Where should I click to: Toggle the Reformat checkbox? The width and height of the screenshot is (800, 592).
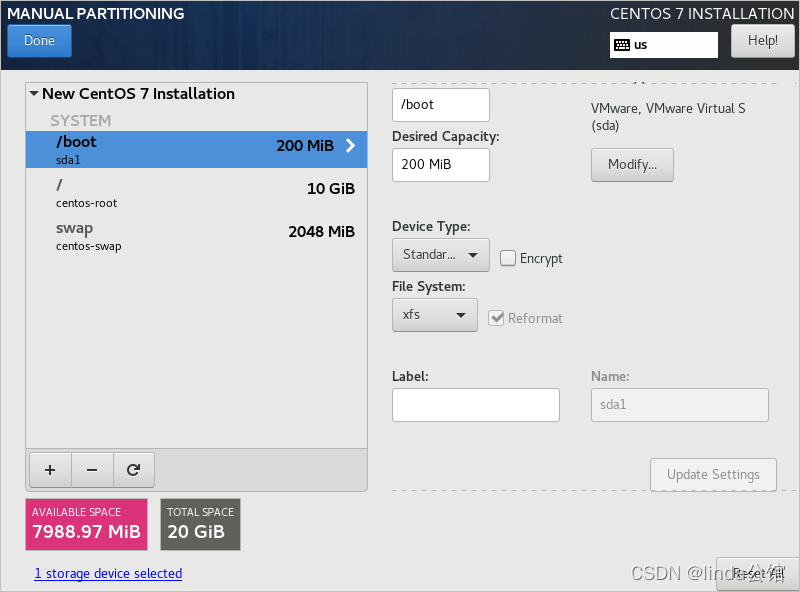tap(496, 318)
